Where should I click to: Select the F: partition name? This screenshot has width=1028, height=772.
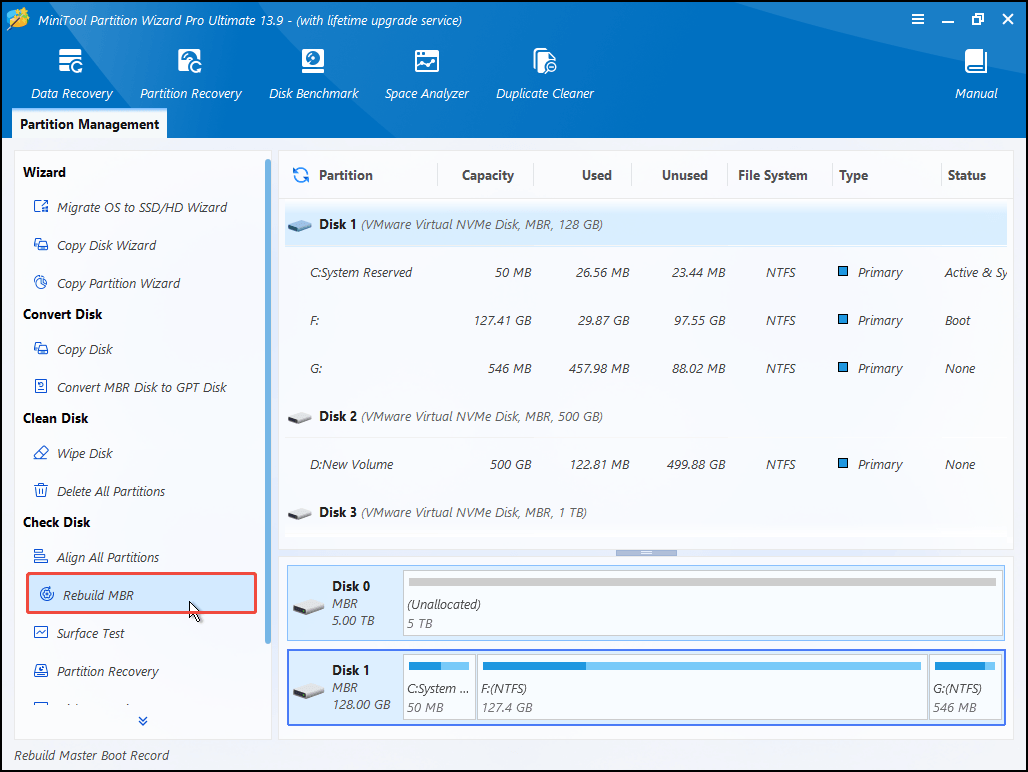pyautogui.click(x=314, y=320)
